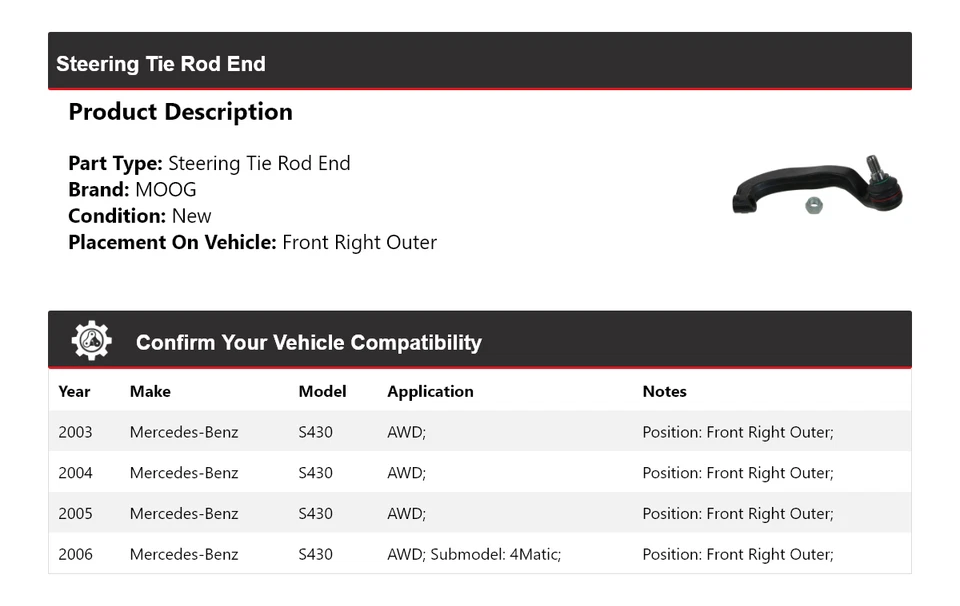Click the Steering Tie Rod End header
This screenshot has height=606, width=960.
(161, 64)
